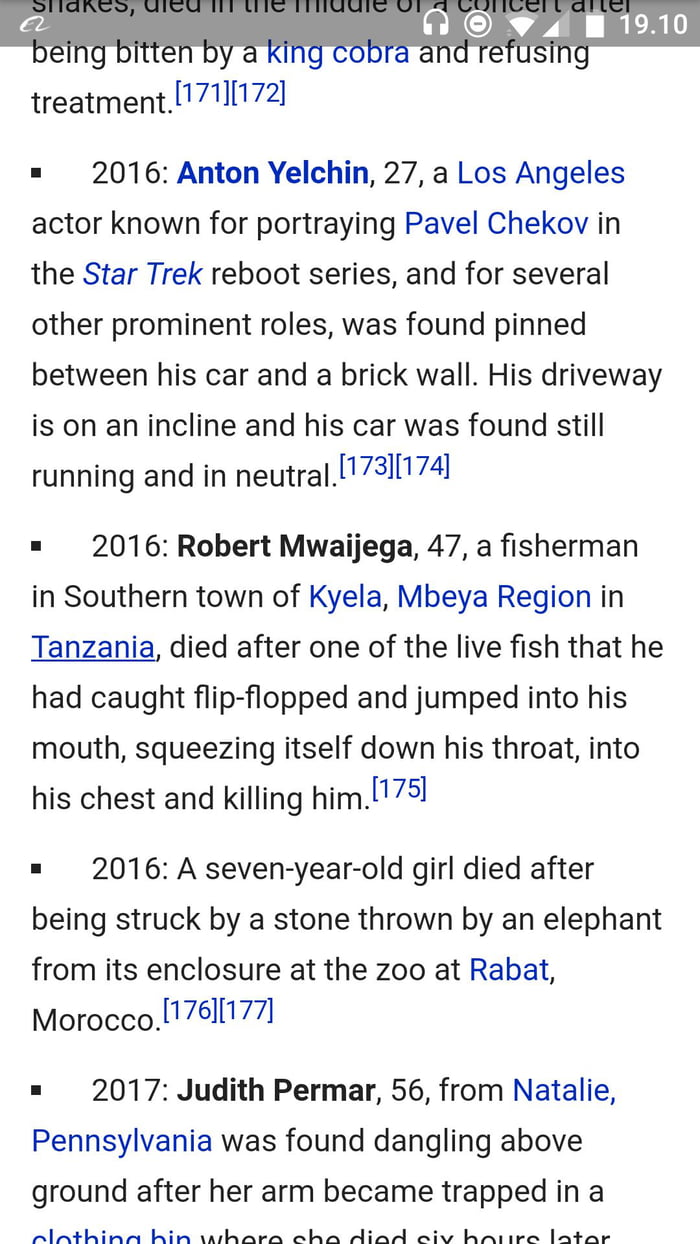Open the king cobra article link
The image size is (700, 1244).
(x=336, y=53)
